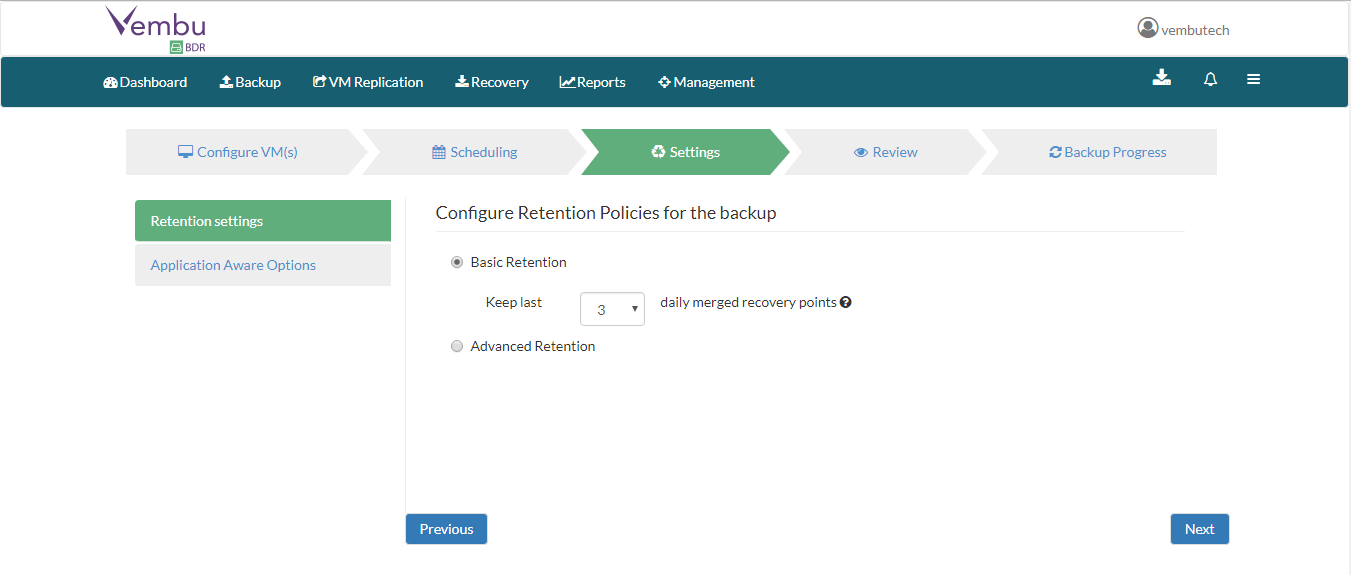The image size is (1351, 575).
Task: Open the Keep last count dropdown
Action: click(x=612, y=309)
